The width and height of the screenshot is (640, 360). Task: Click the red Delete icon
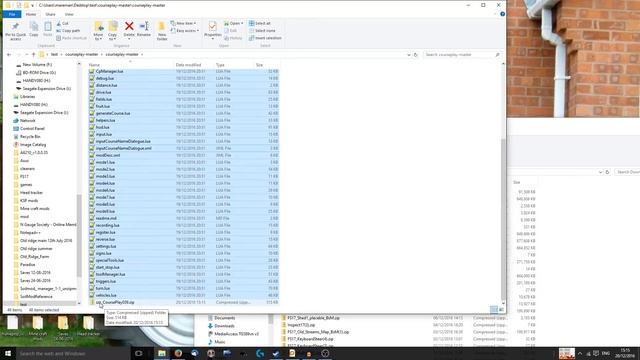click(x=129, y=26)
